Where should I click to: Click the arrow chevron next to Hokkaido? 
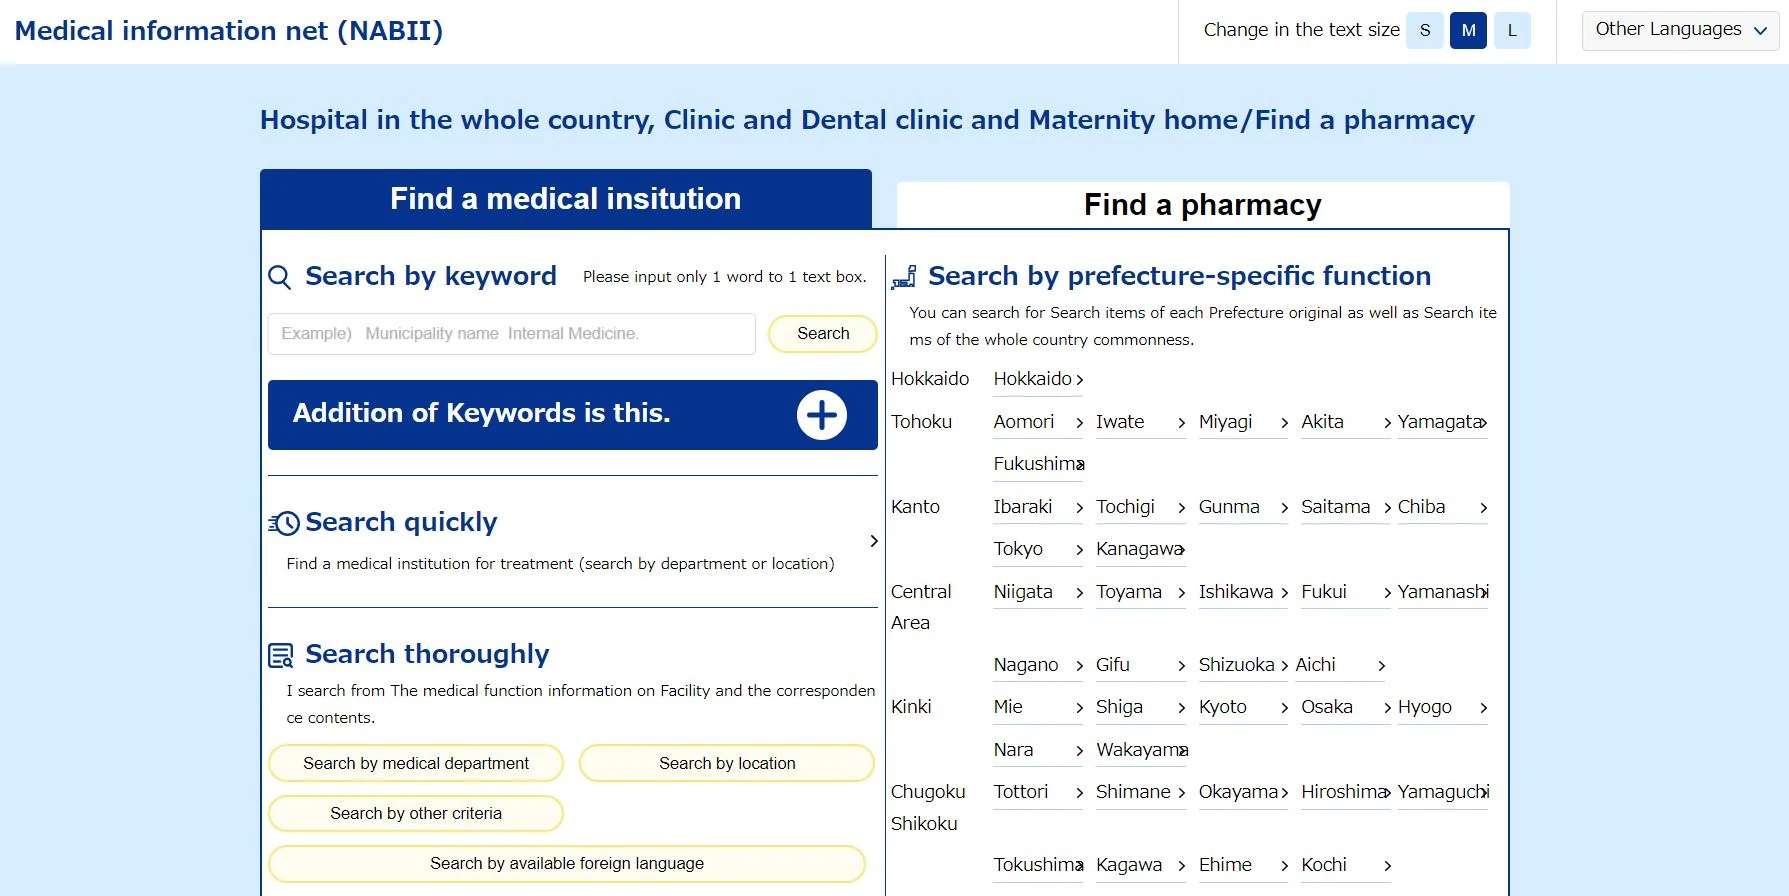(1080, 380)
